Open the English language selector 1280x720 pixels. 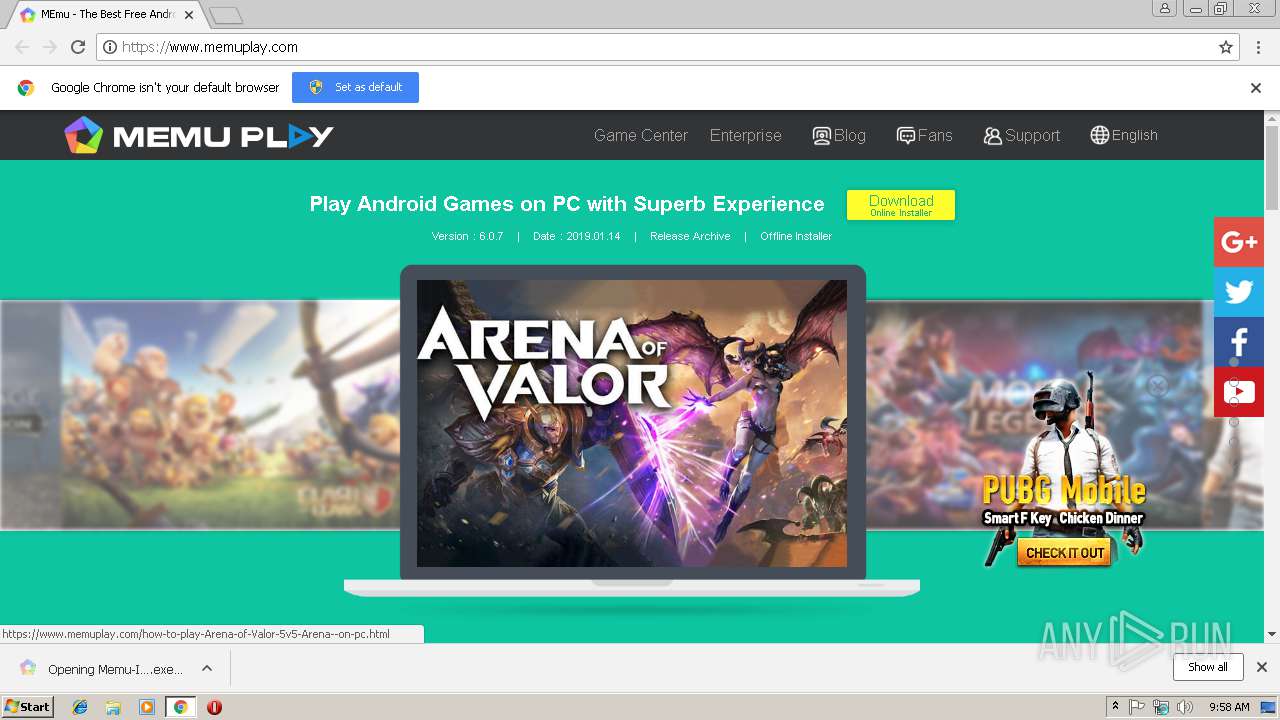pos(1124,135)
